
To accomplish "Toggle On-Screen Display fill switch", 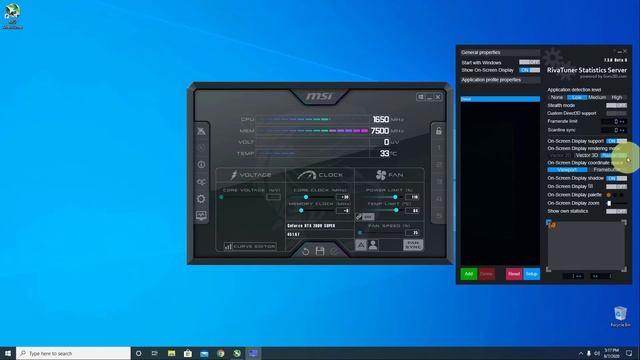I will pos(616,187).
